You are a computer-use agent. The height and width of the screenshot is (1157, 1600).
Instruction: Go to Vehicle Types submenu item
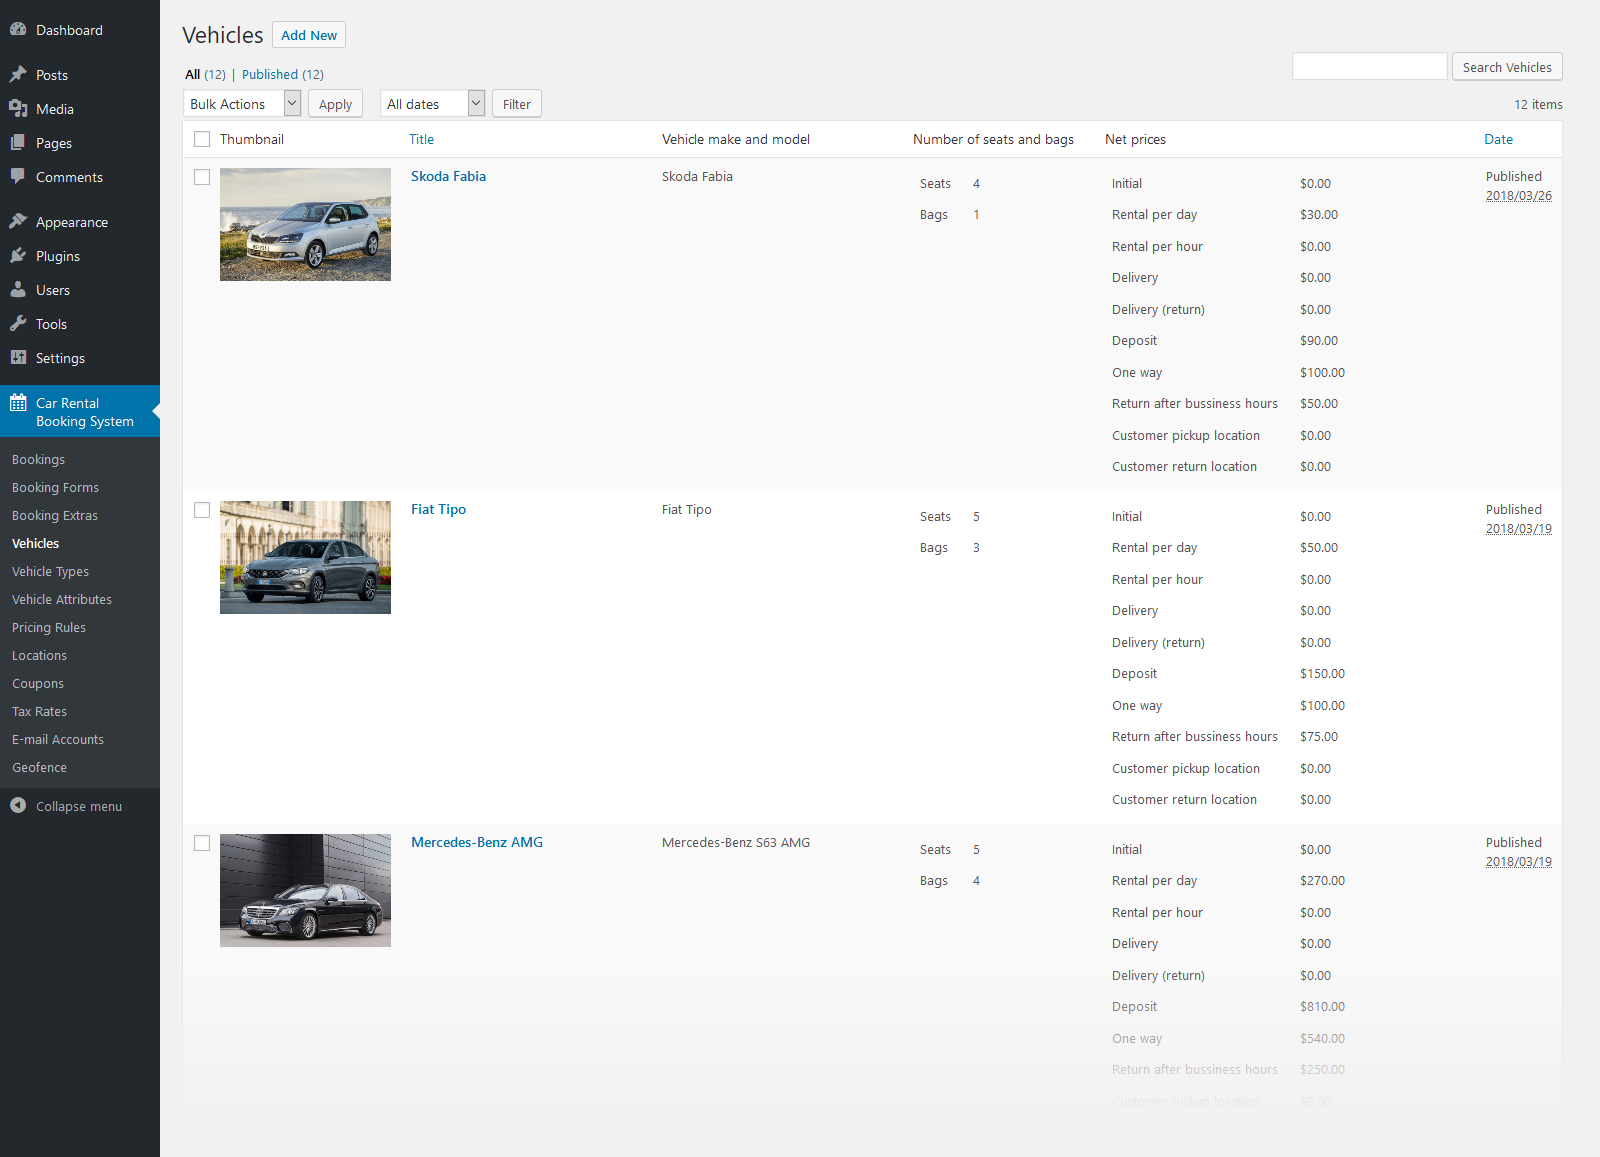pyautogui.click(x=50, y=572)
